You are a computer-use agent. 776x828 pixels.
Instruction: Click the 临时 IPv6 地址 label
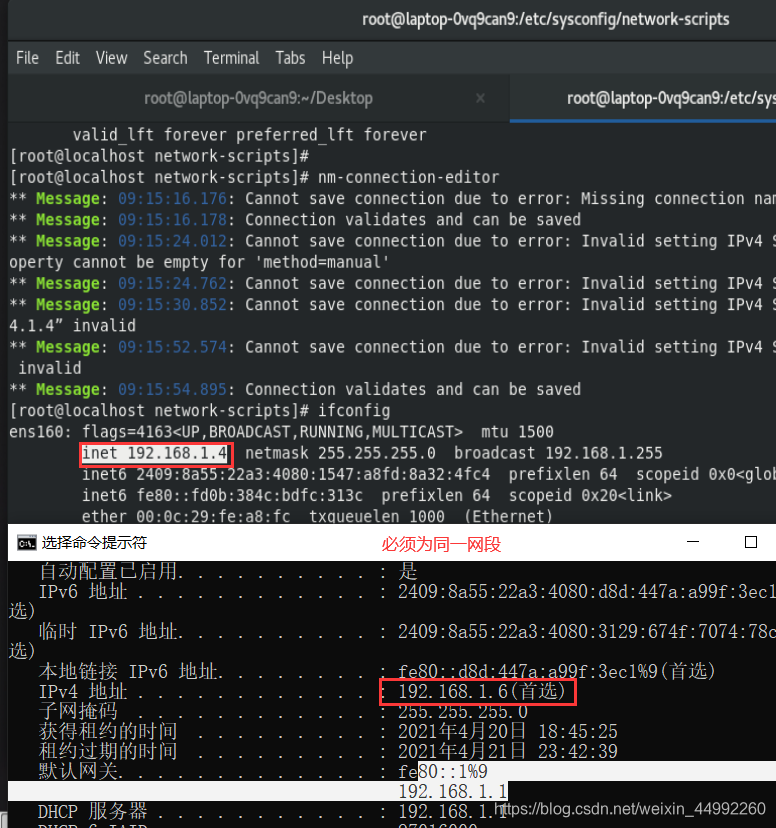click(110, 632)
